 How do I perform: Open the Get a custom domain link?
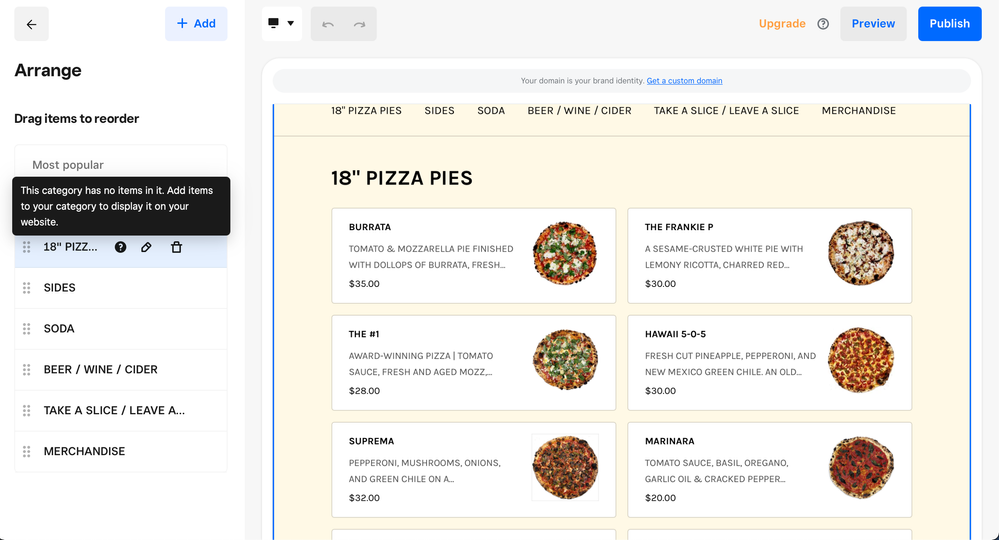(684, 81)
